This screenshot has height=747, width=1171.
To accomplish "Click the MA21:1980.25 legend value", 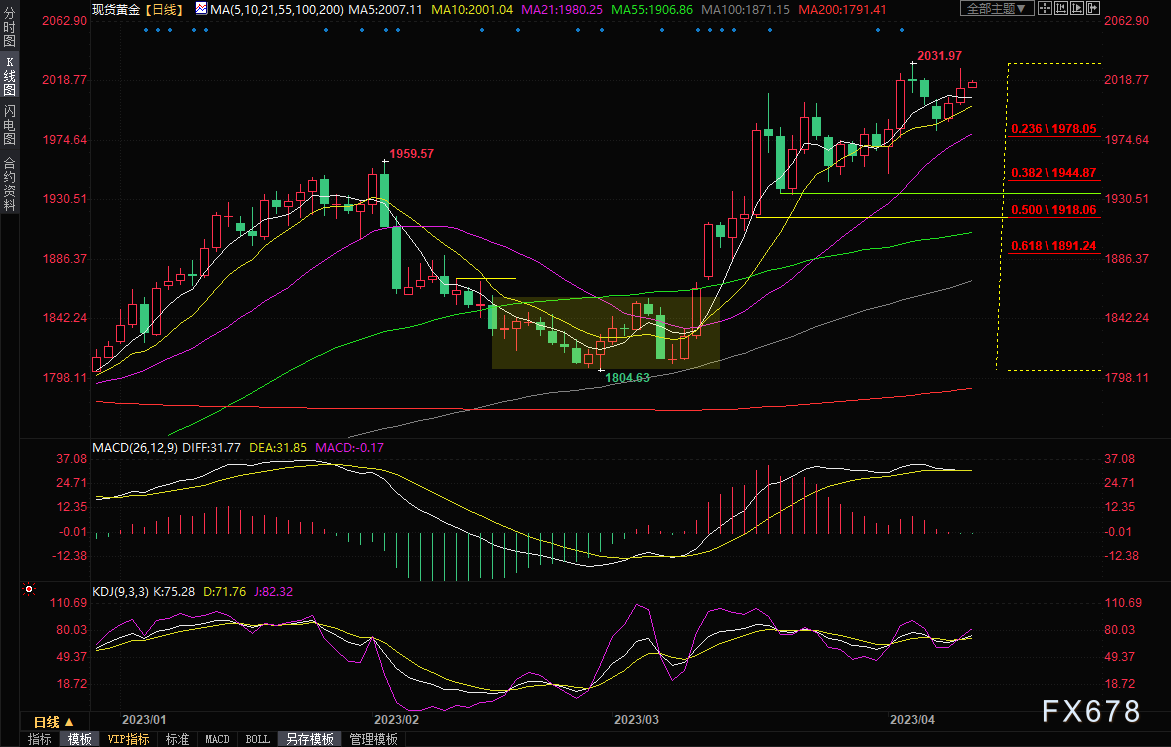I will (562, 9).
